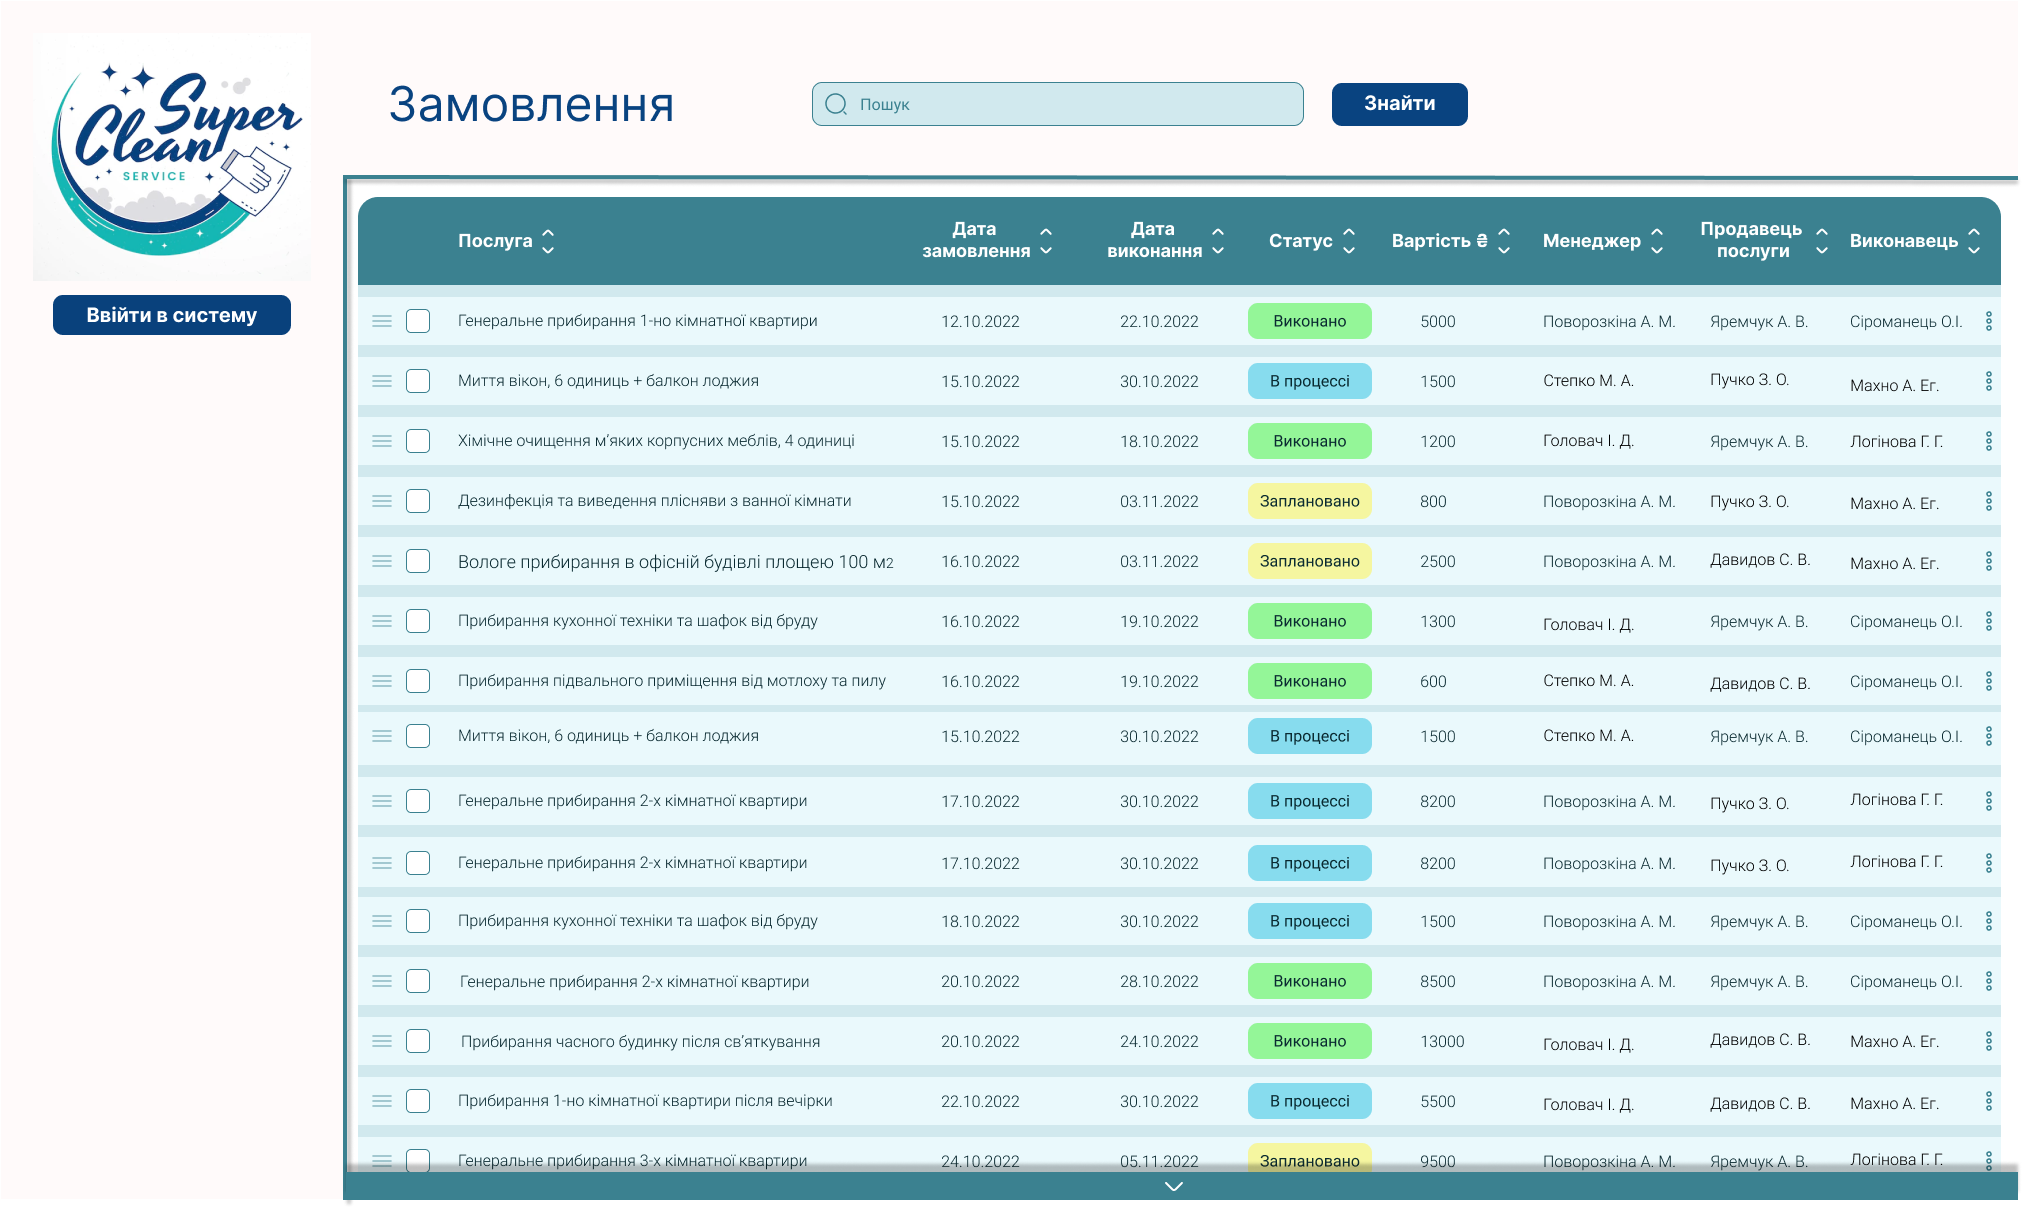The width and height of the screenshot is (2023, 1208).
Task: Click Хімічне очищення м'яких корпусних меблів text
Action: click(656, 441)
